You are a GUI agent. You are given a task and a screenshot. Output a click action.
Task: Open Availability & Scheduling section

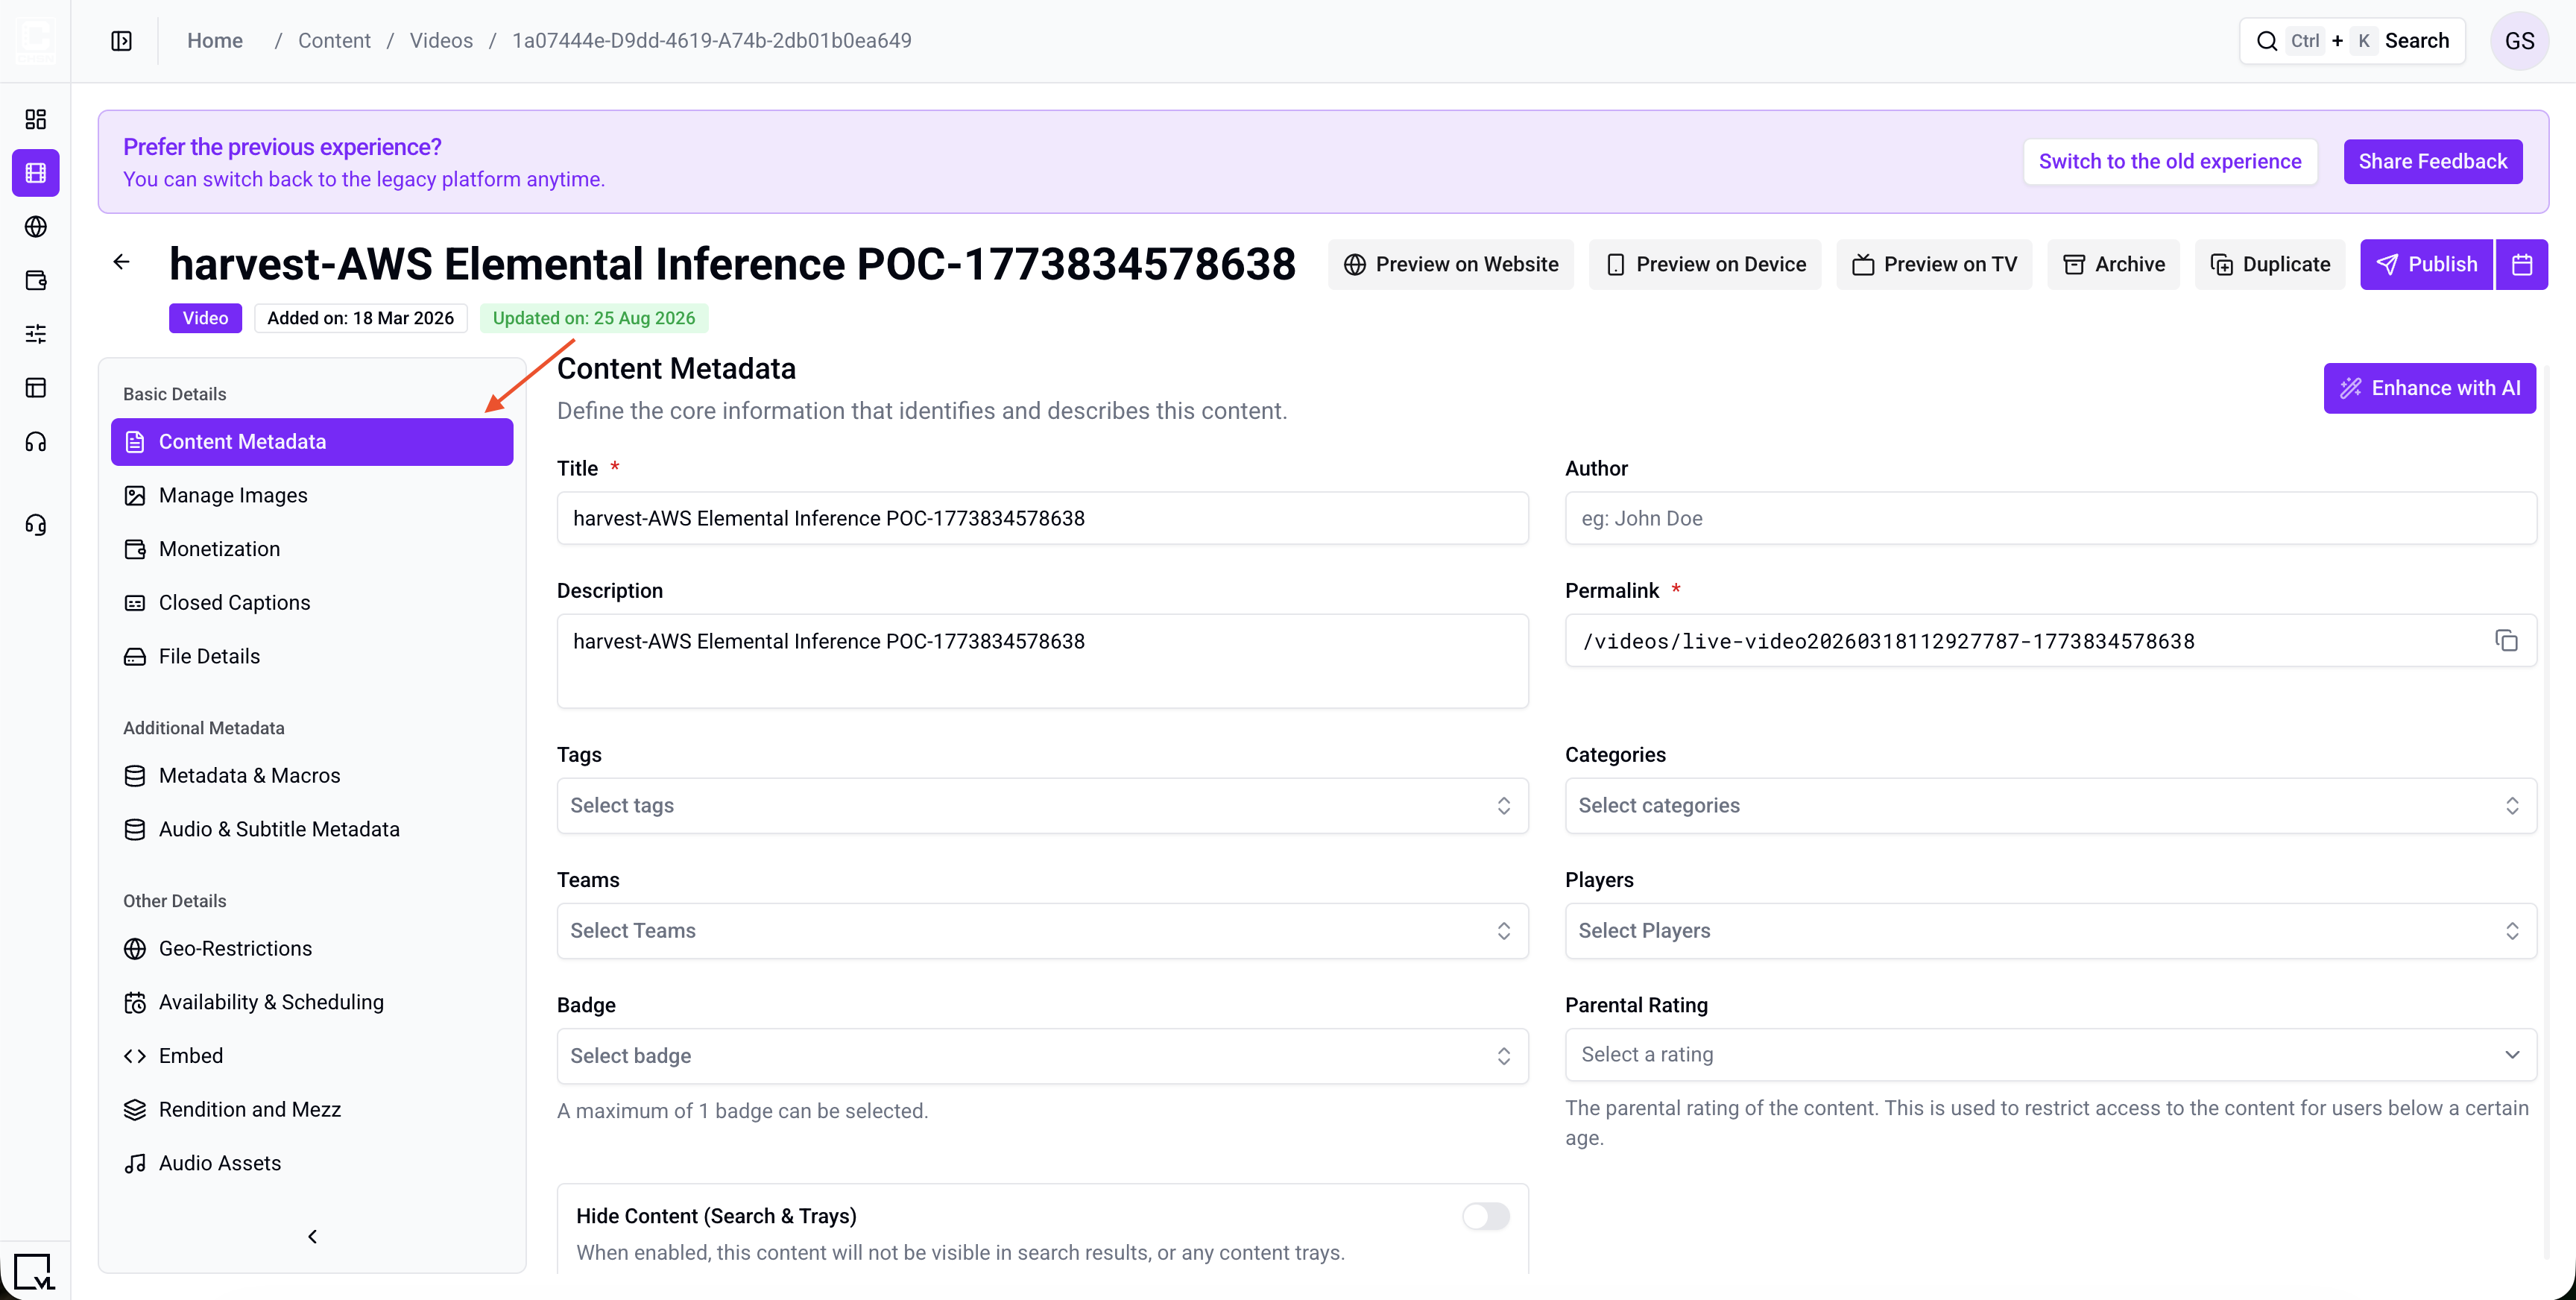[312, 1002]
